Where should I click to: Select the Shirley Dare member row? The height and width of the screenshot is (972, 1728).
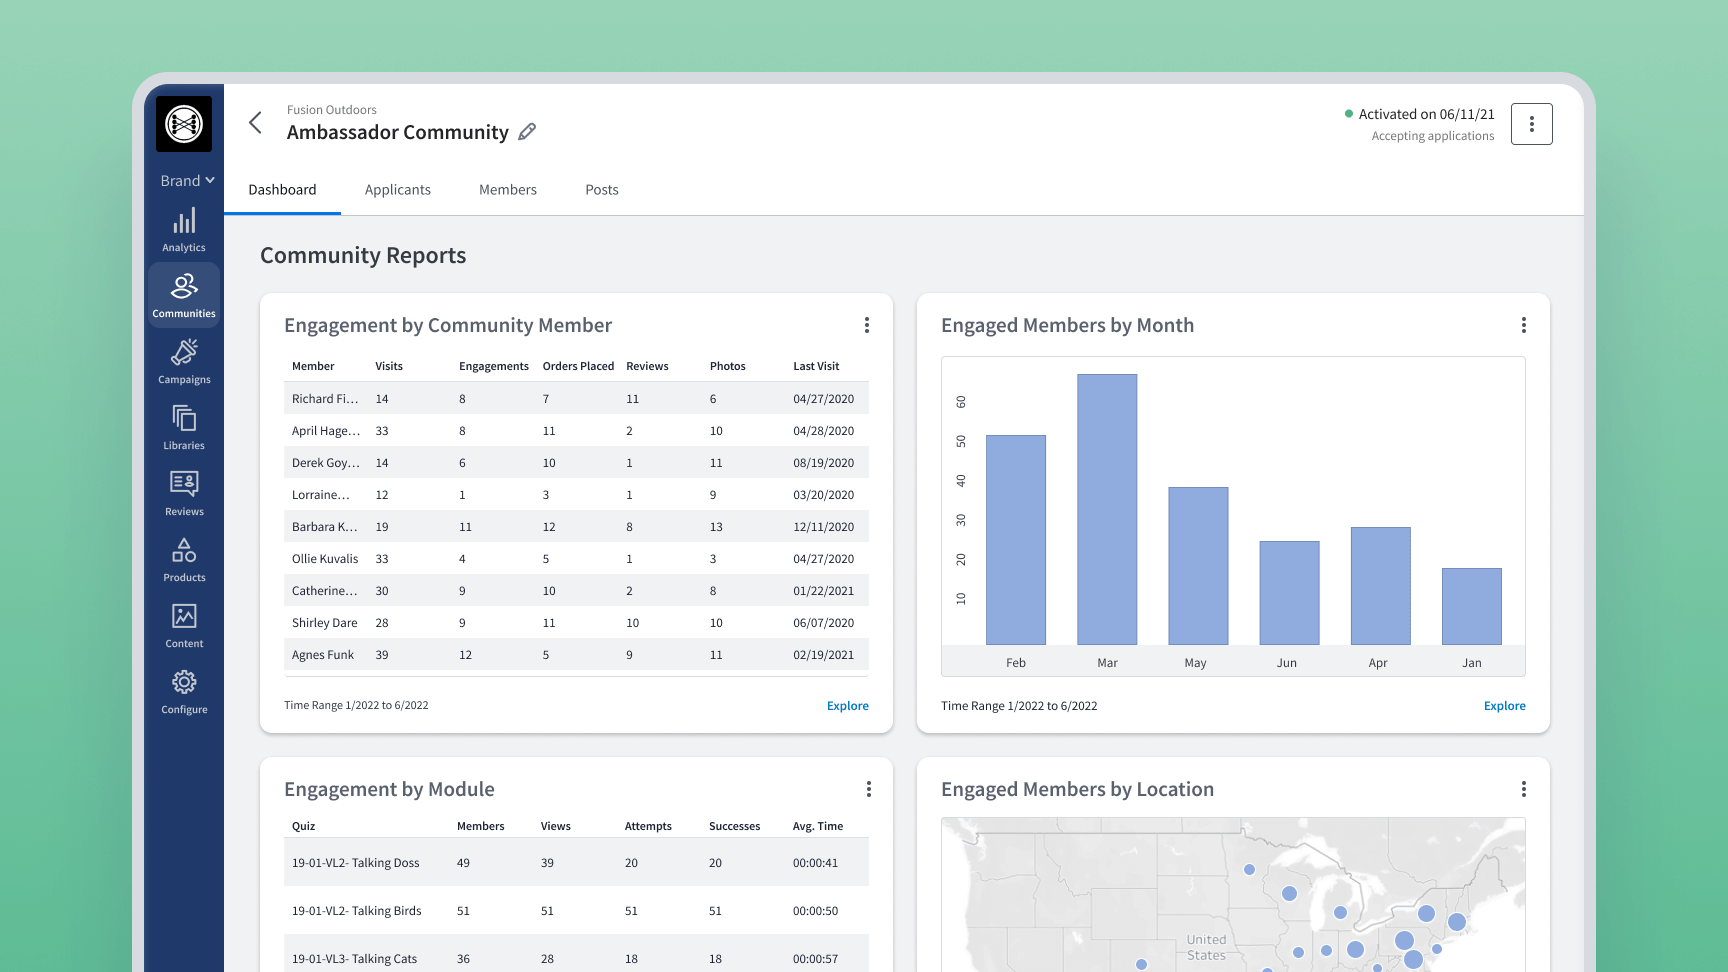pyautogui.click(x=576, y=622)
